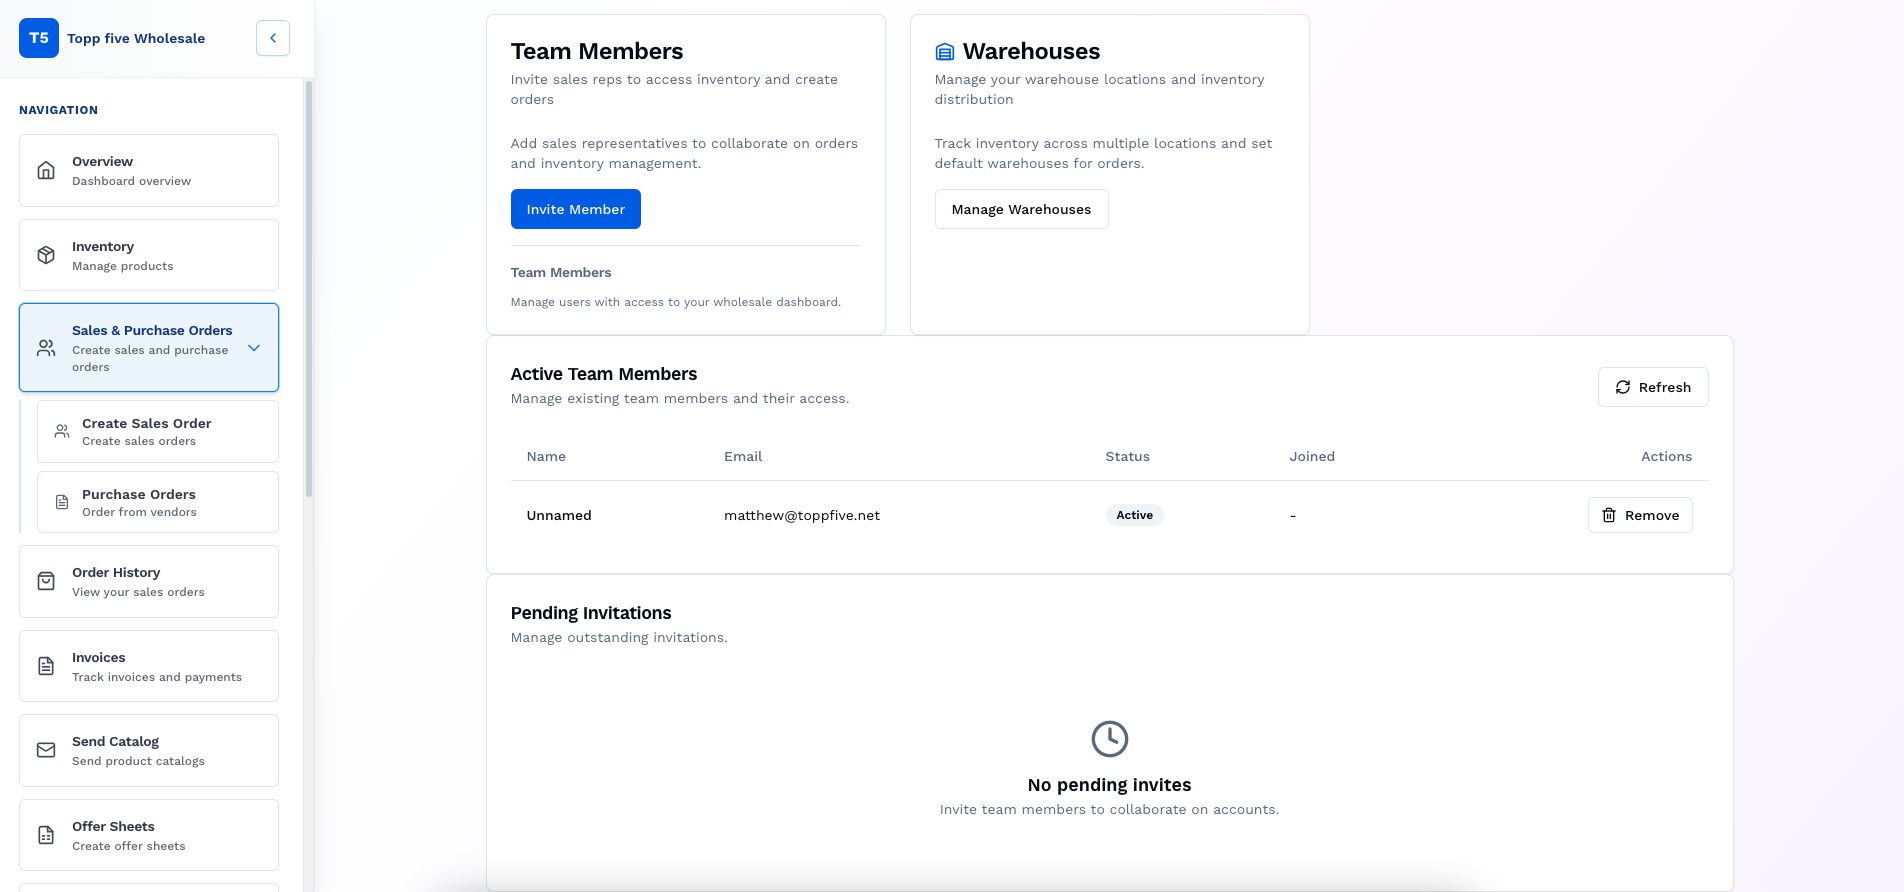The height and width of the screenshot is (892, 1904).
Task: Click the Send Catalog envelope icon
Action: click(x=46, y=750)
